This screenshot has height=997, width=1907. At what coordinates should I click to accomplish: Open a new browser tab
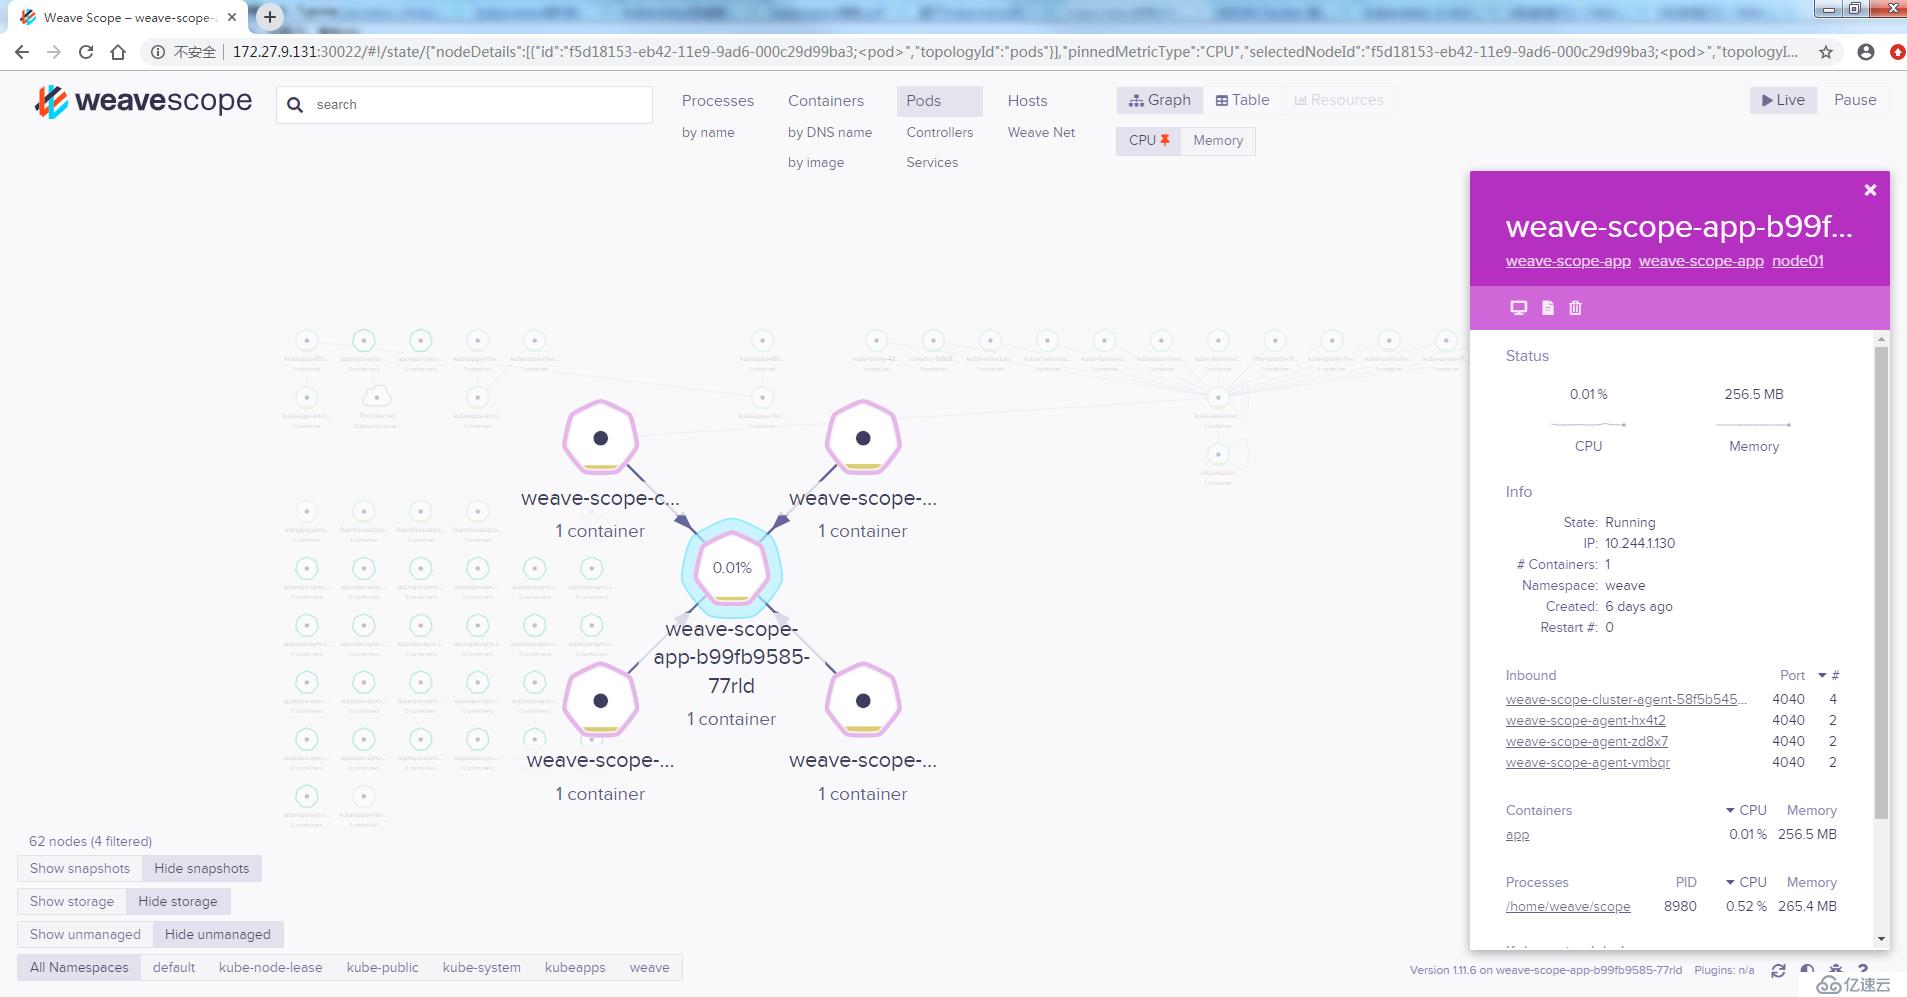(270, 17)
